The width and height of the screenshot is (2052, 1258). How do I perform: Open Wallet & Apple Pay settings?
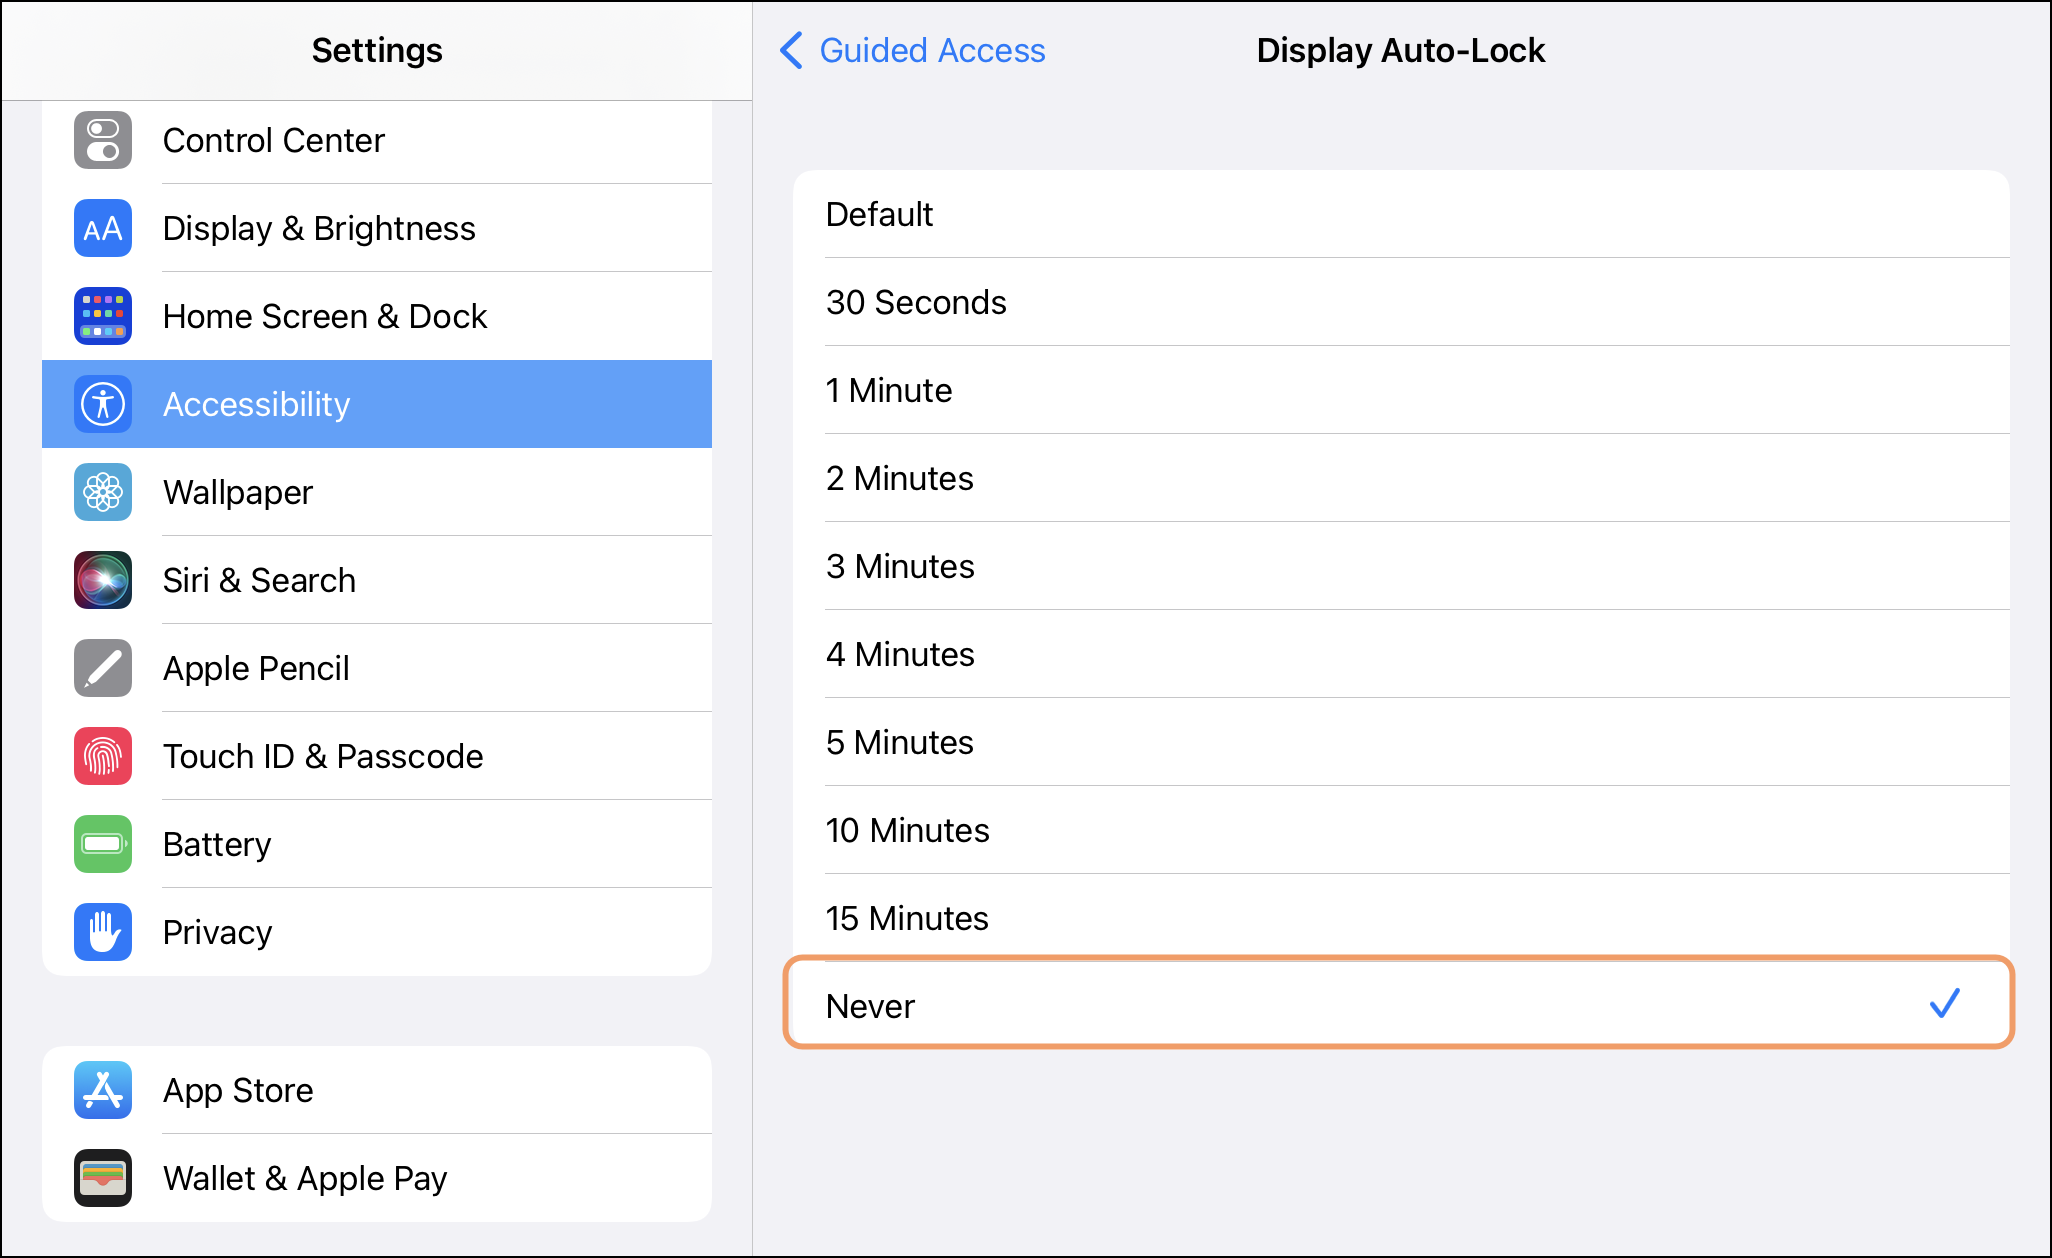(x=377, y=1178)
